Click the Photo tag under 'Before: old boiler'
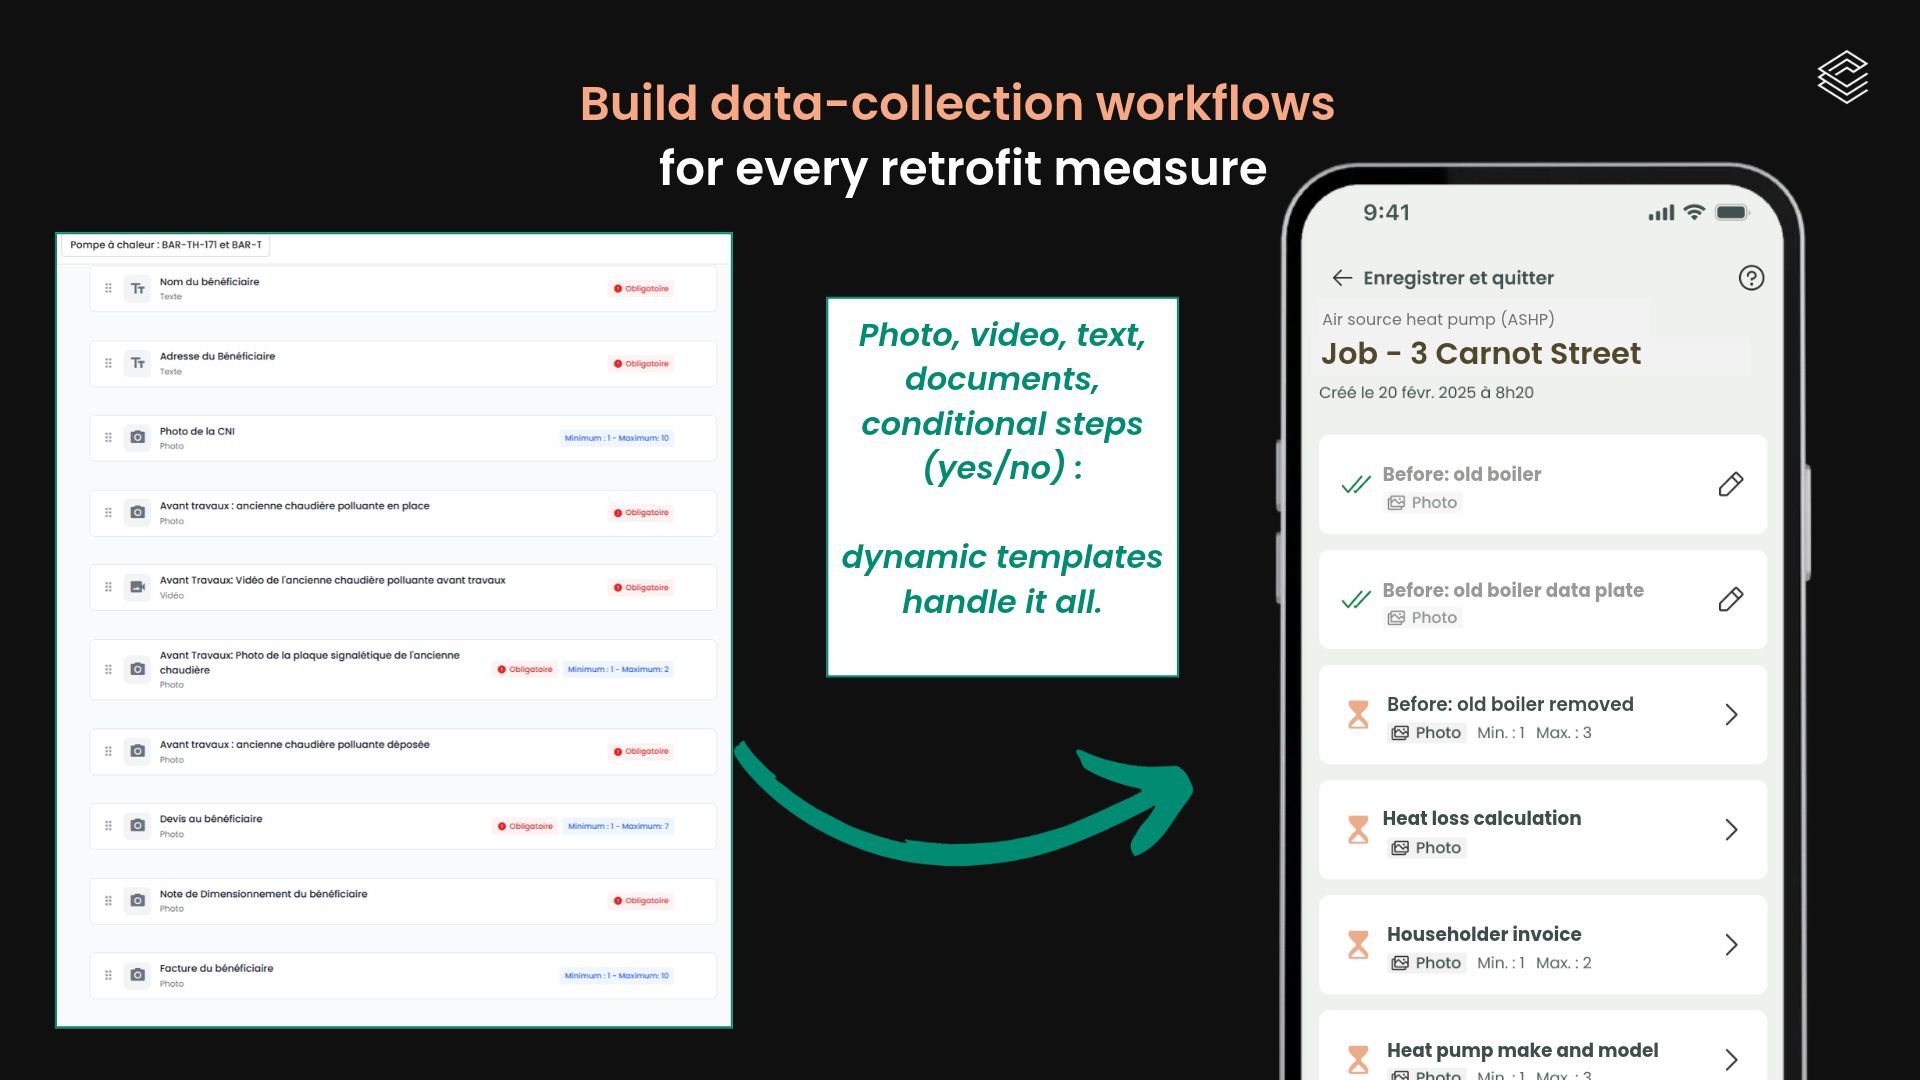Screen dimensions: 1920x1080 tap(1422, 503)
